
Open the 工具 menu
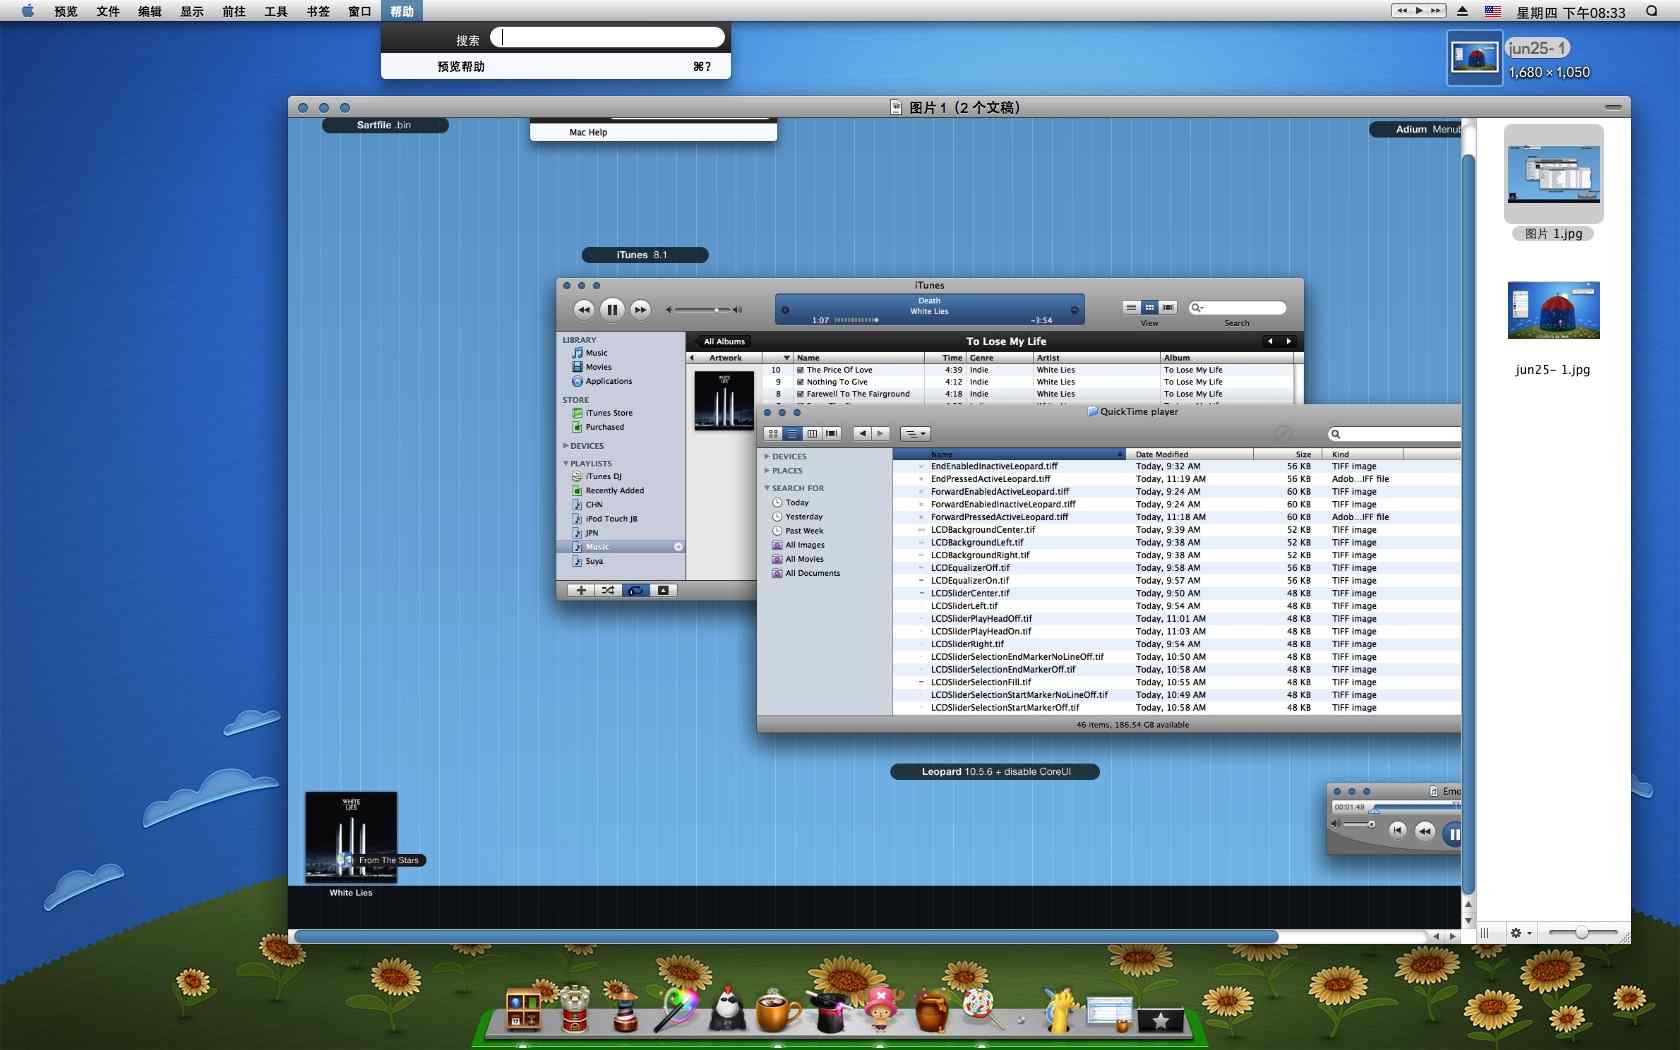tap(276, 11)
